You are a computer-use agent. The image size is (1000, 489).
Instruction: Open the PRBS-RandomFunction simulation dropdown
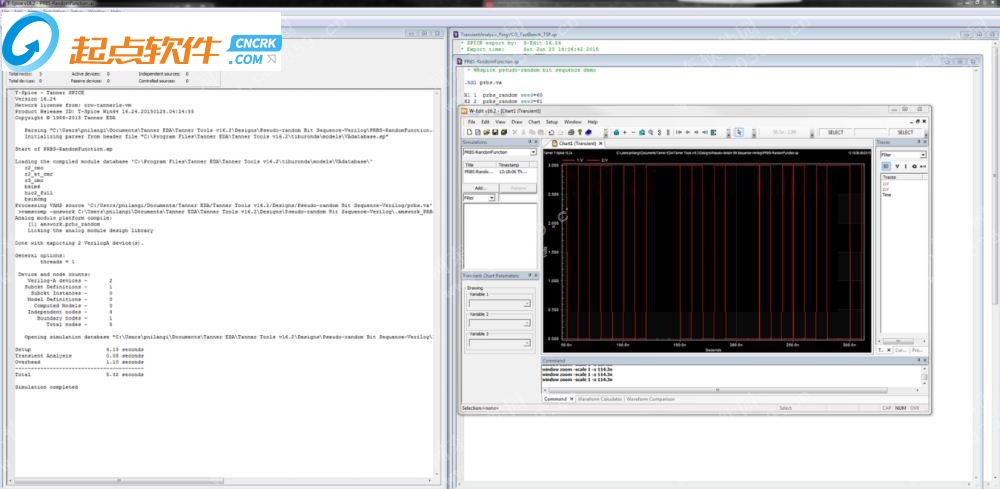[534, 153]
